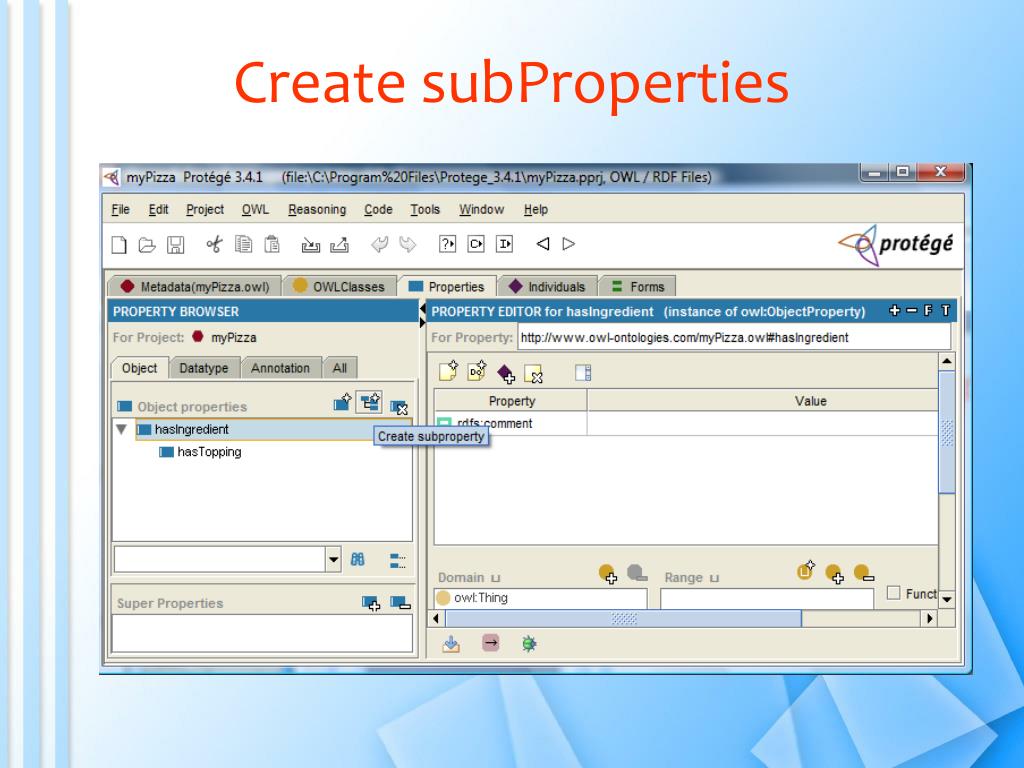Click the New Project toolbar icon
Screen dimensions: 1024x768
point(119,244)
